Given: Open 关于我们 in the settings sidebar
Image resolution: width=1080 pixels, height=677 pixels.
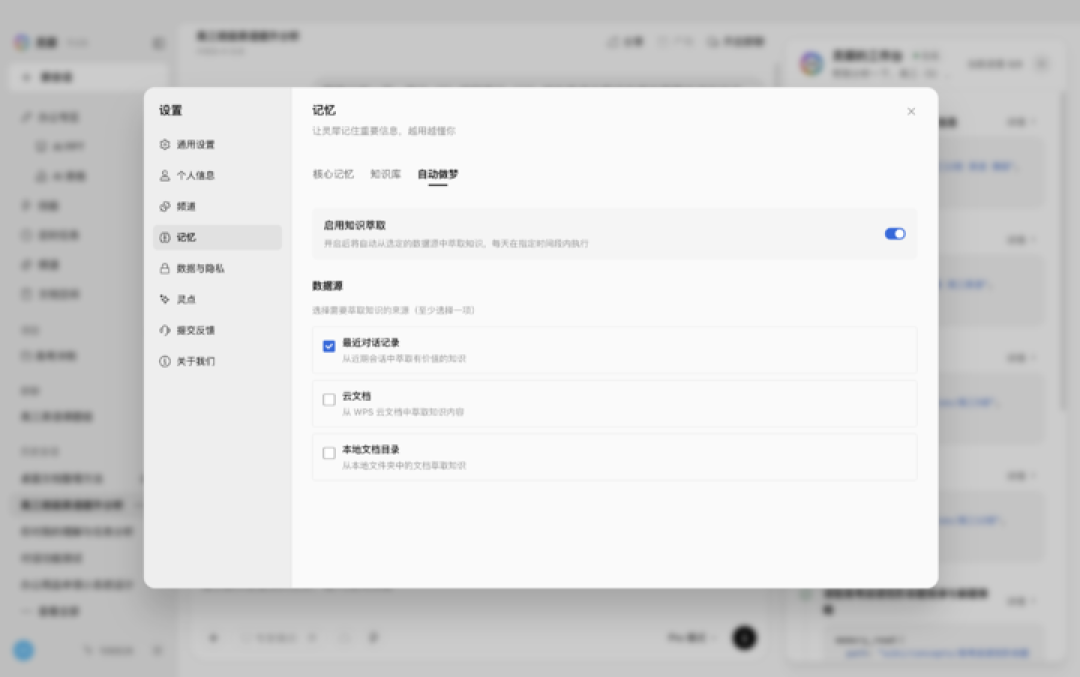Looking at the screenshot, I should [x=217, y=362].
